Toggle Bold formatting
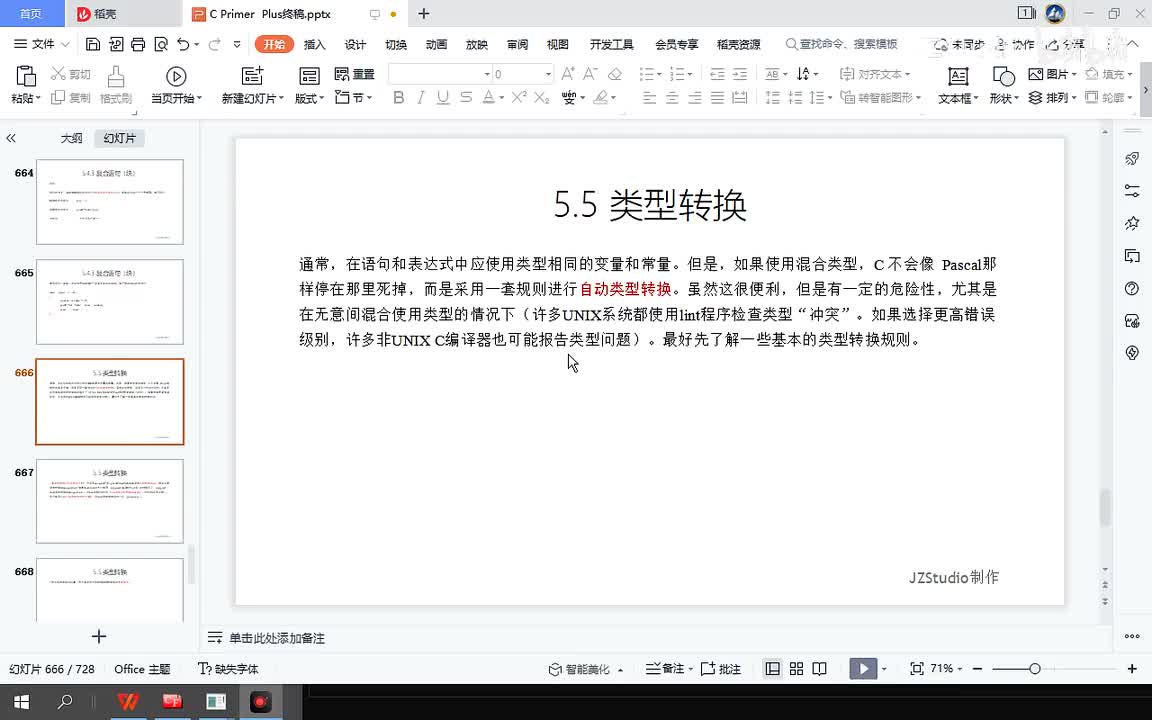The width and height of the screenshot is (1152, 720). pyautogui.click(x=398, y=97)
